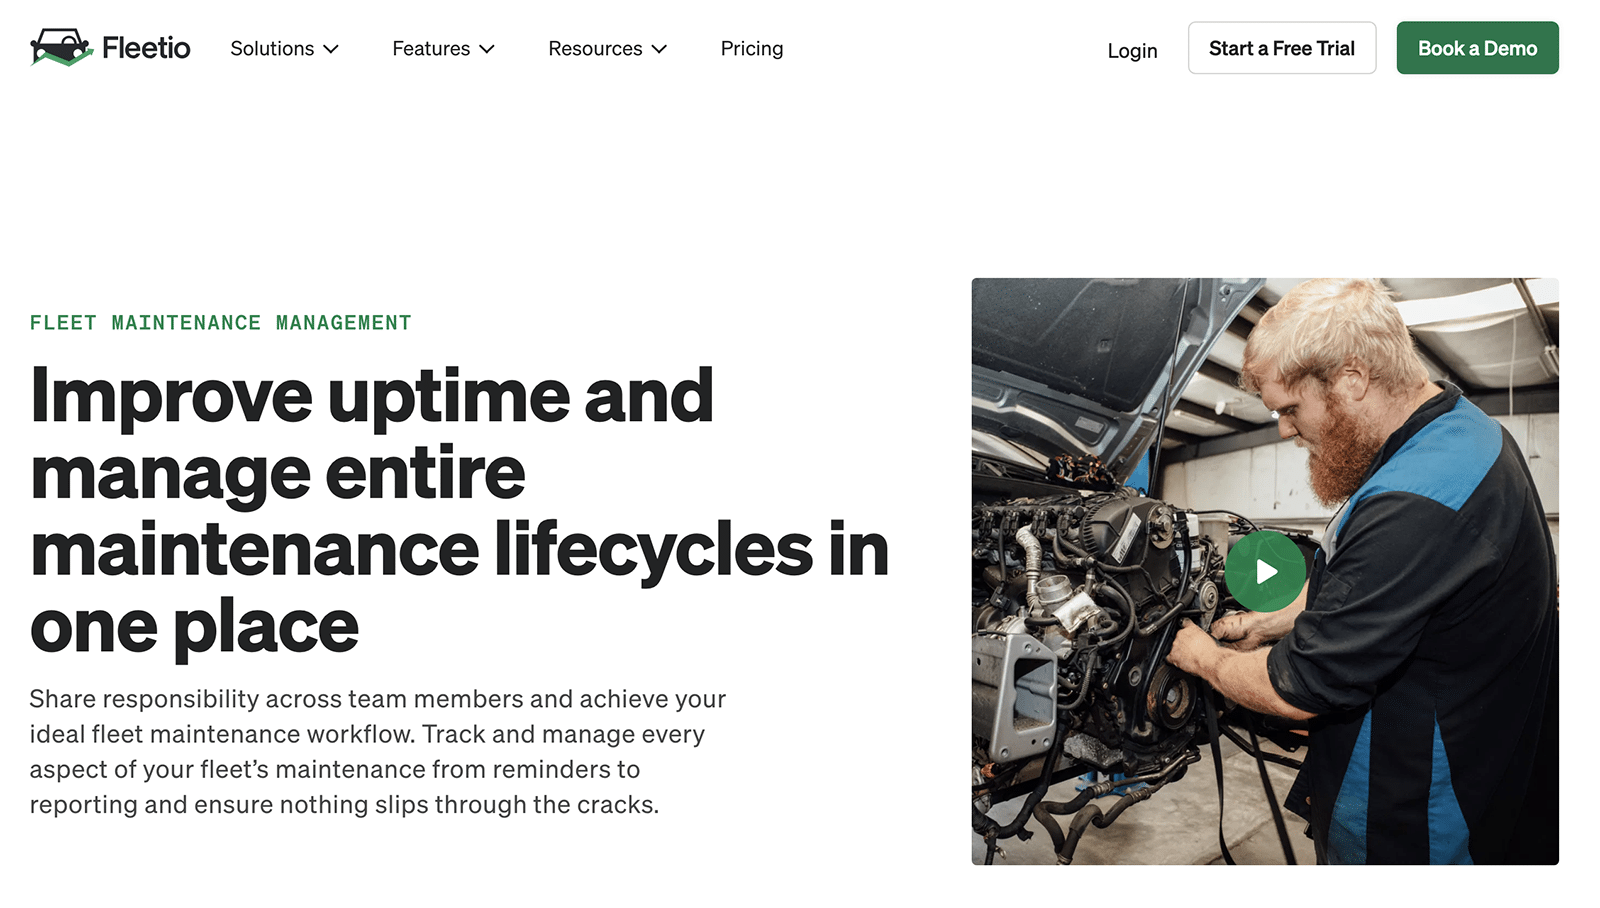This screenshot has width=1600, height=908.
Task: Click the Book a Demo button
Action: pos(1477,47)
